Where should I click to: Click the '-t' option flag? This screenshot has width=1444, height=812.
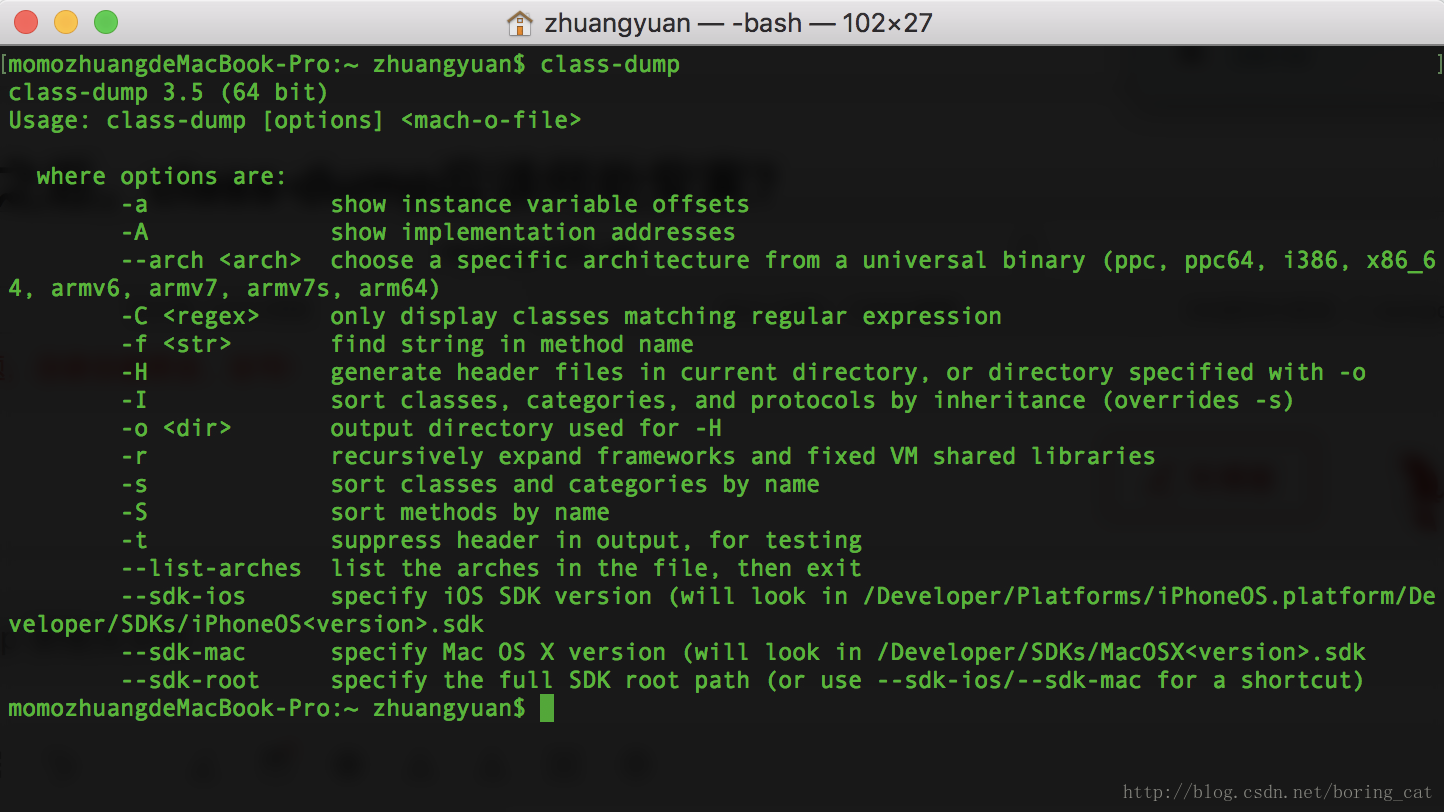point(134,541)
